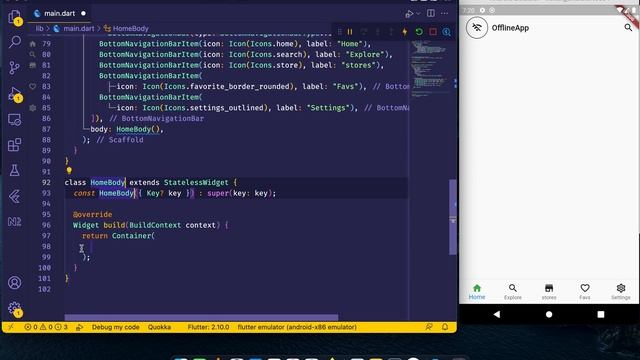Tap the Android recents button
640x360 pixels.
click(601, 314)
